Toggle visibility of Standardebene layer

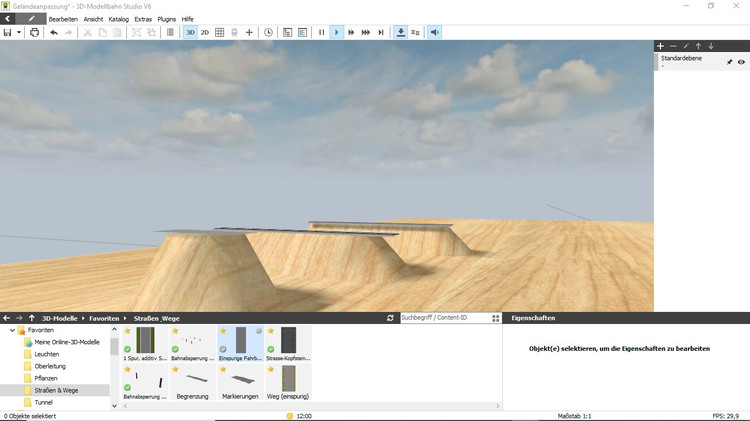741,62
